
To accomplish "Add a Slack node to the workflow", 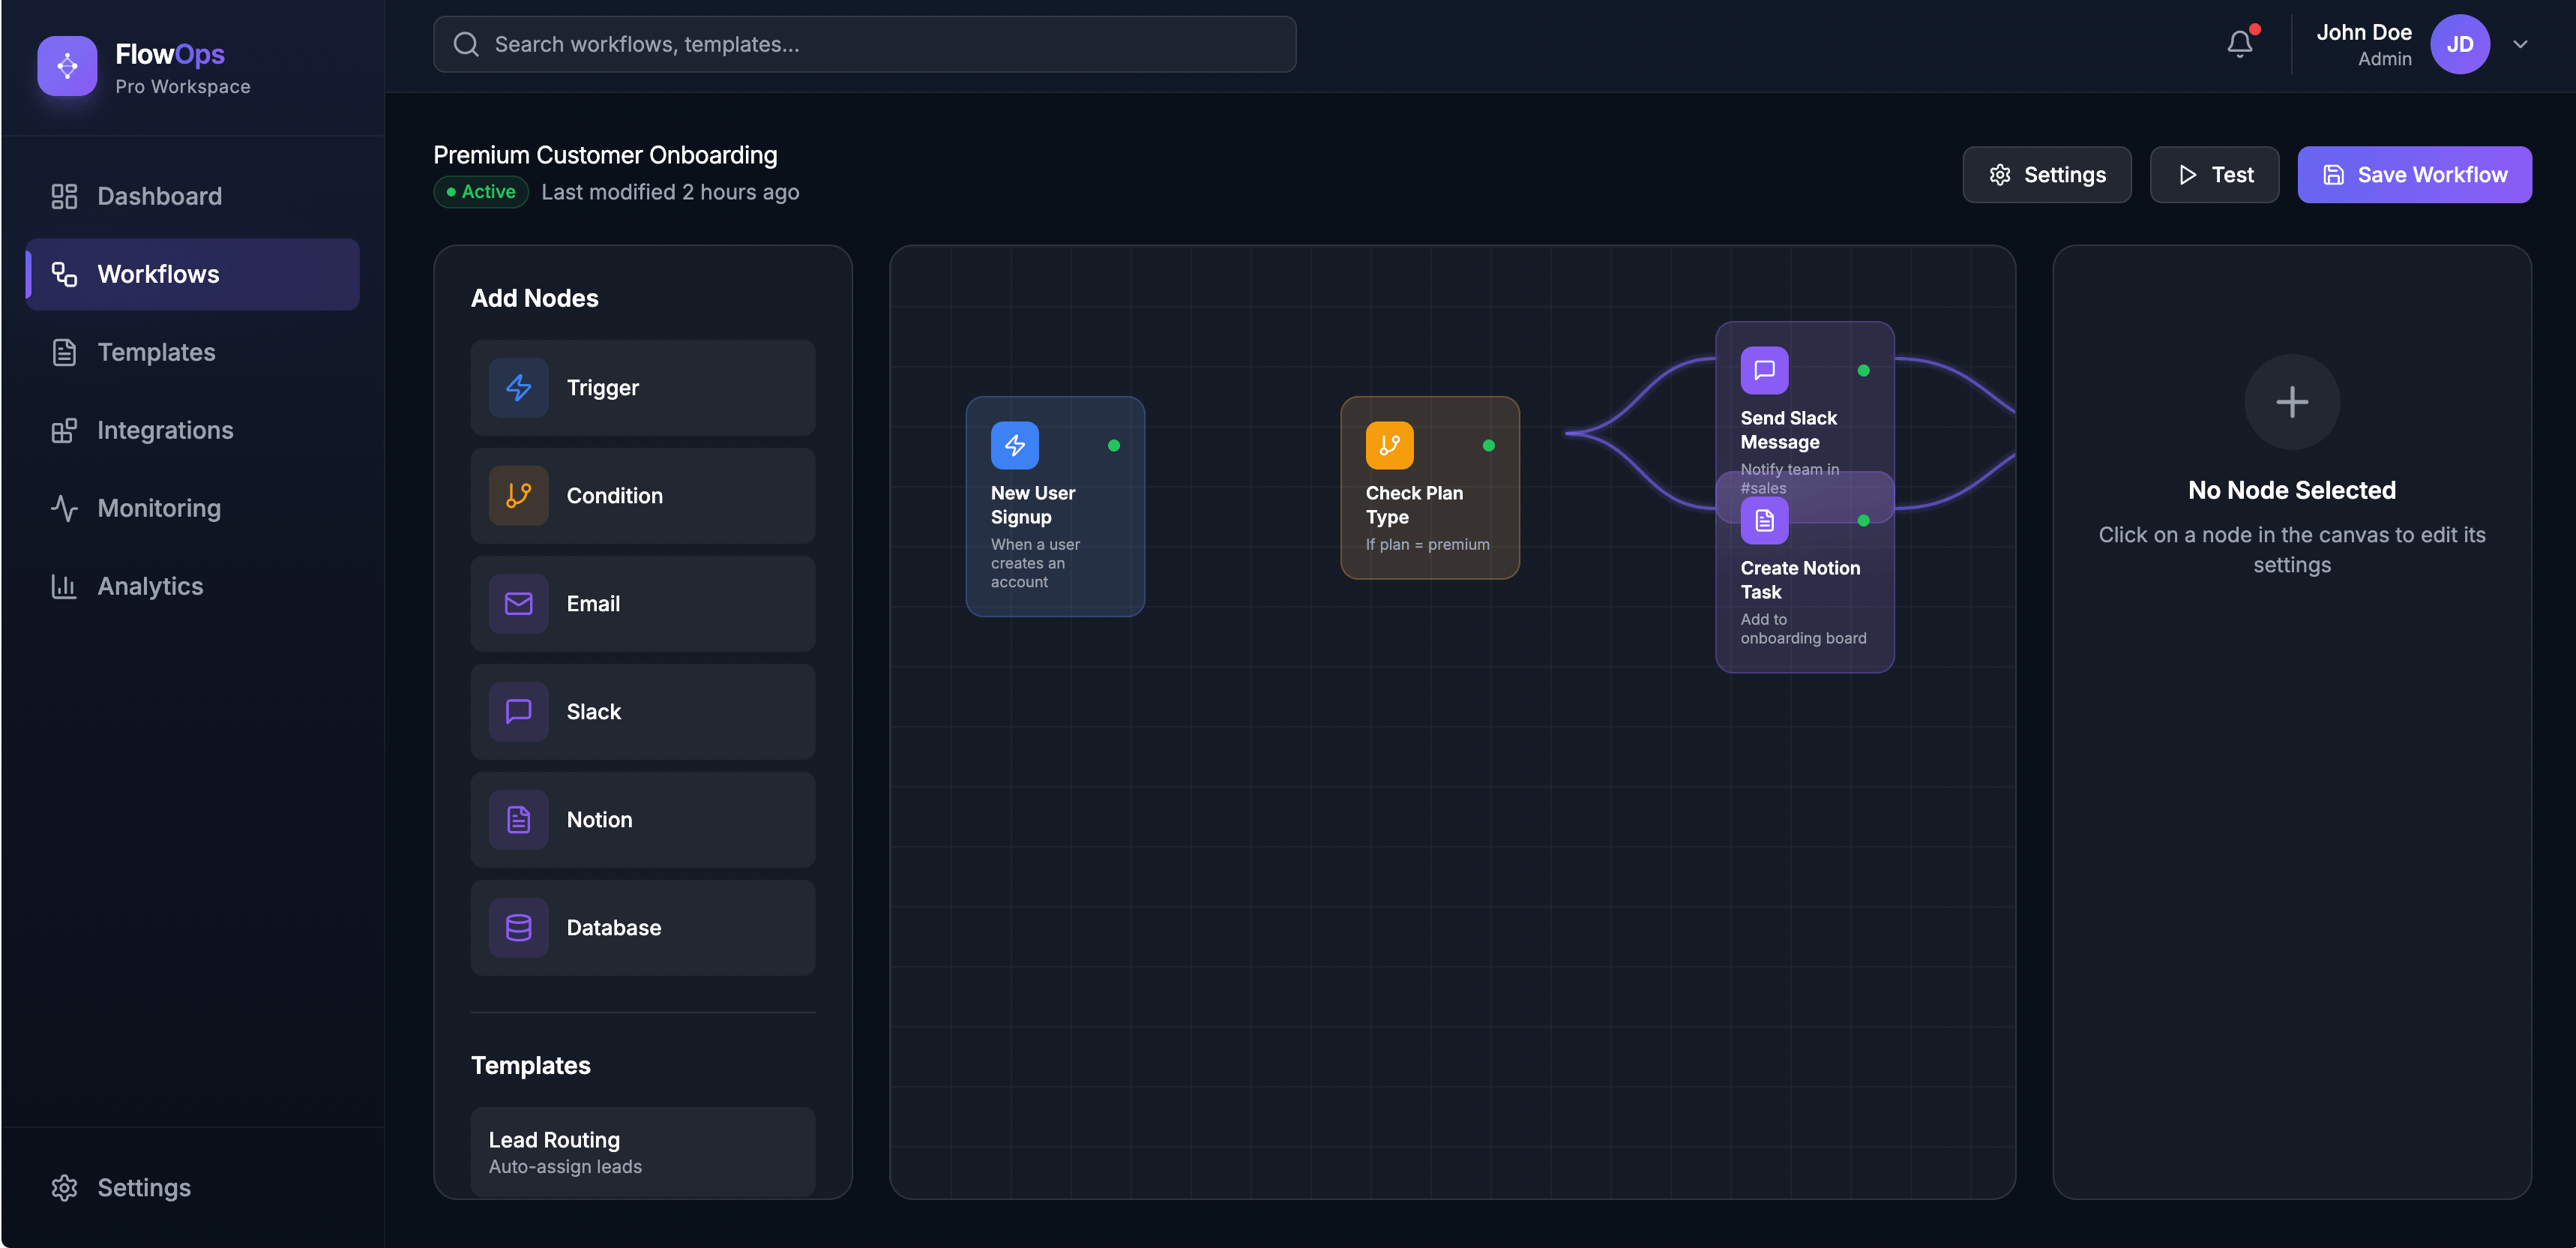I will pyautogui.click(x=642, y=711).
